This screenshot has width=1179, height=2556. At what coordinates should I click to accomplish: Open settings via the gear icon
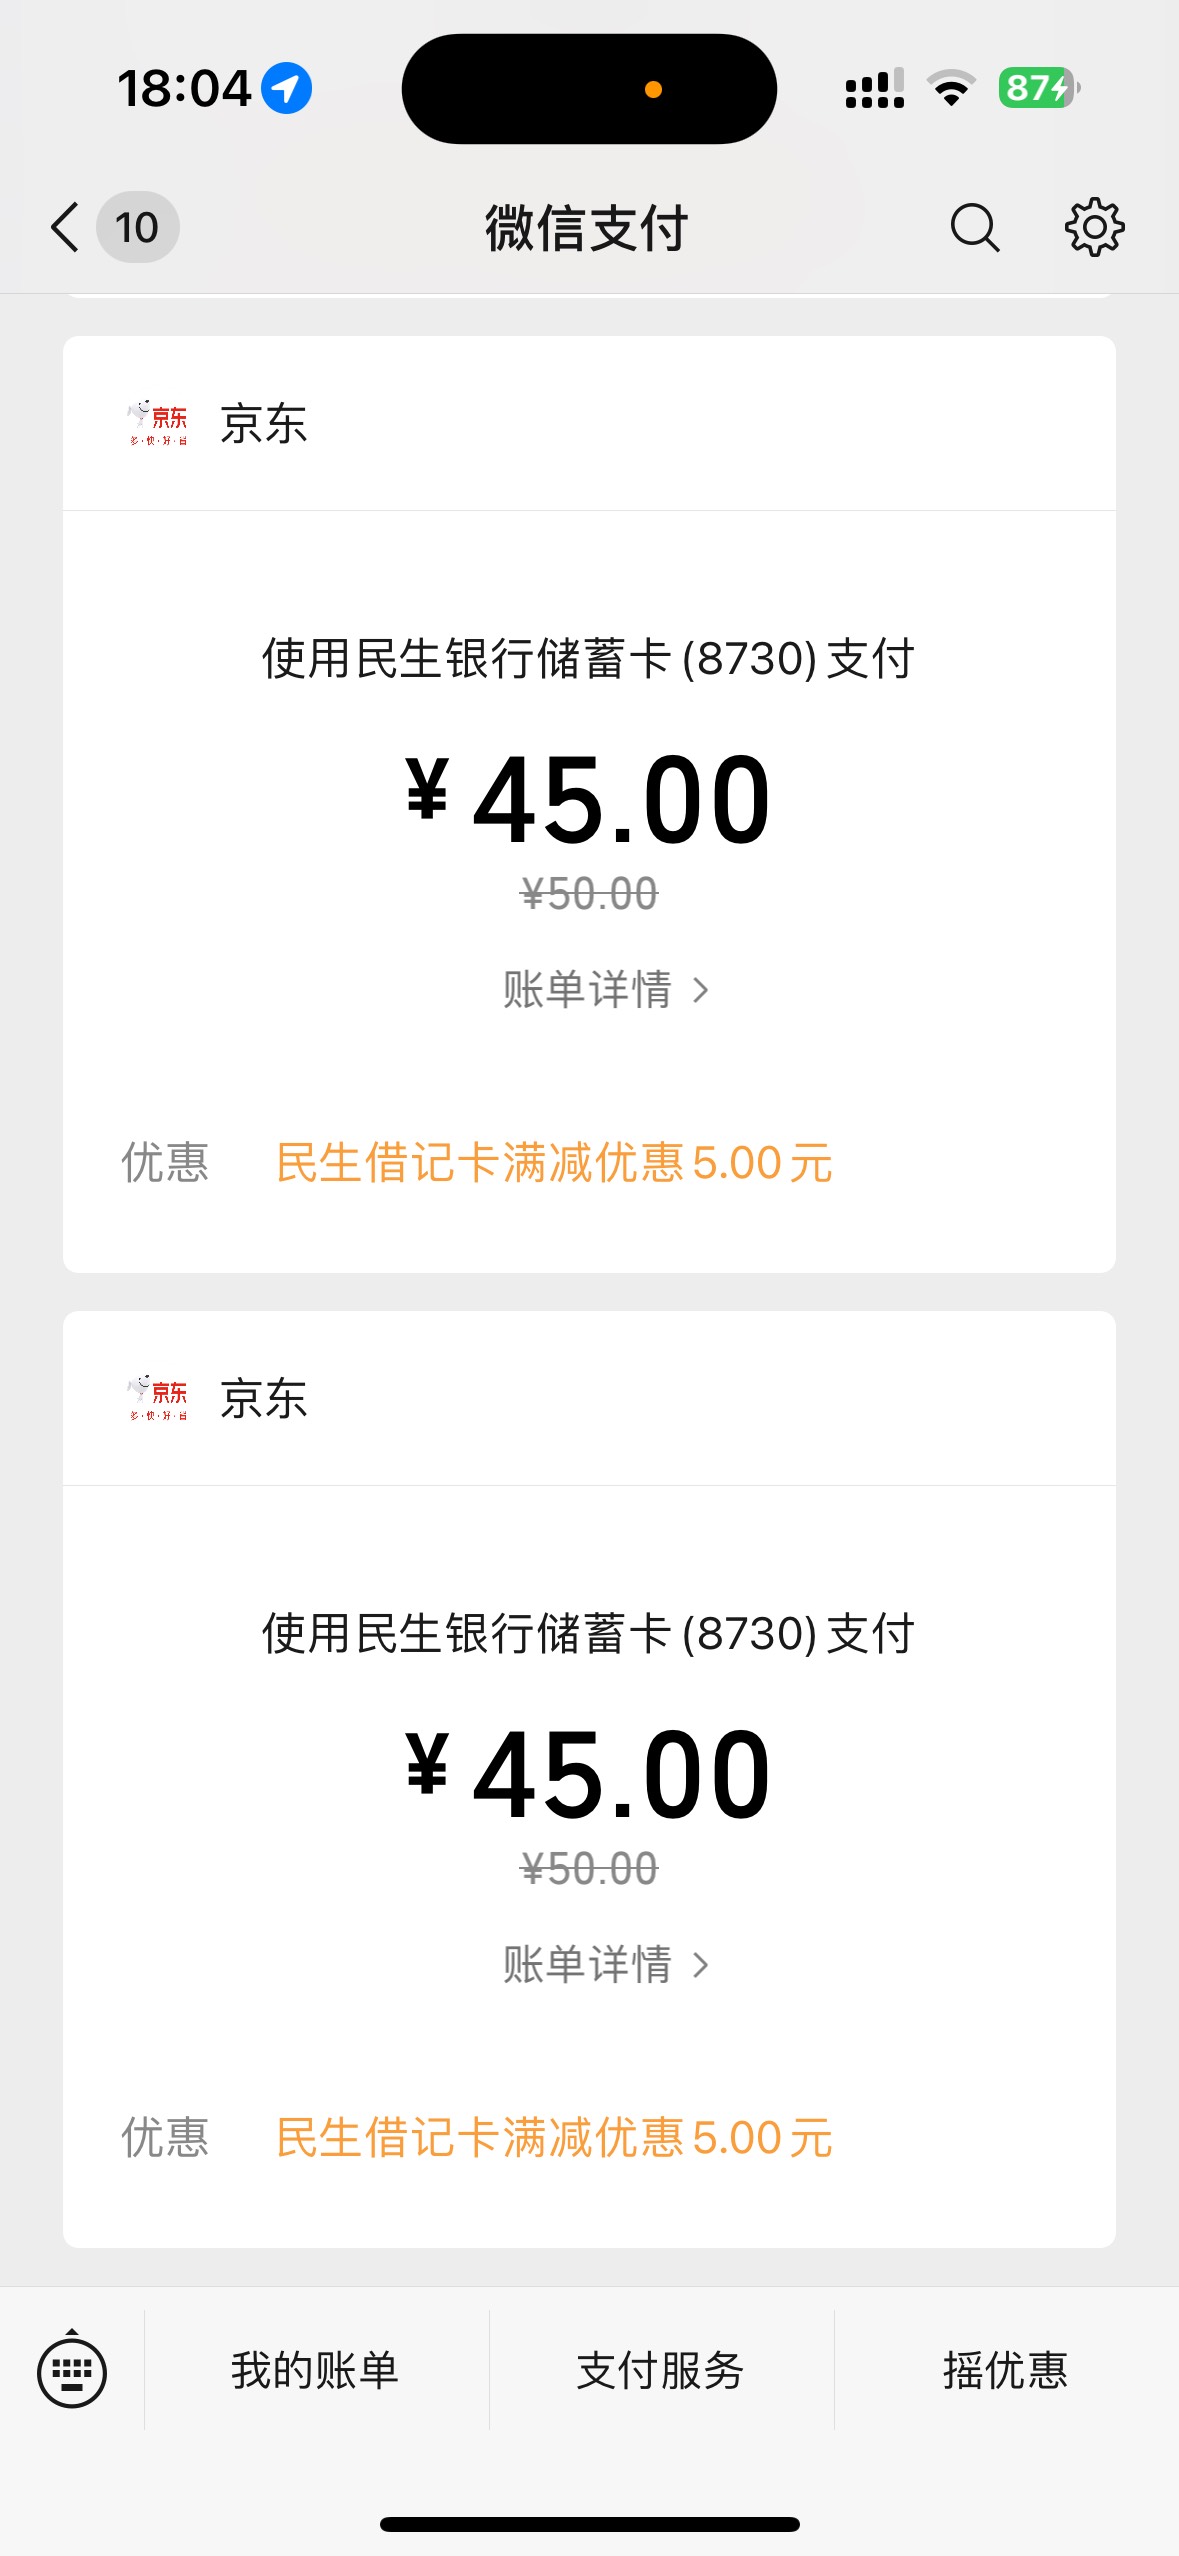(x=1094, y=228)
